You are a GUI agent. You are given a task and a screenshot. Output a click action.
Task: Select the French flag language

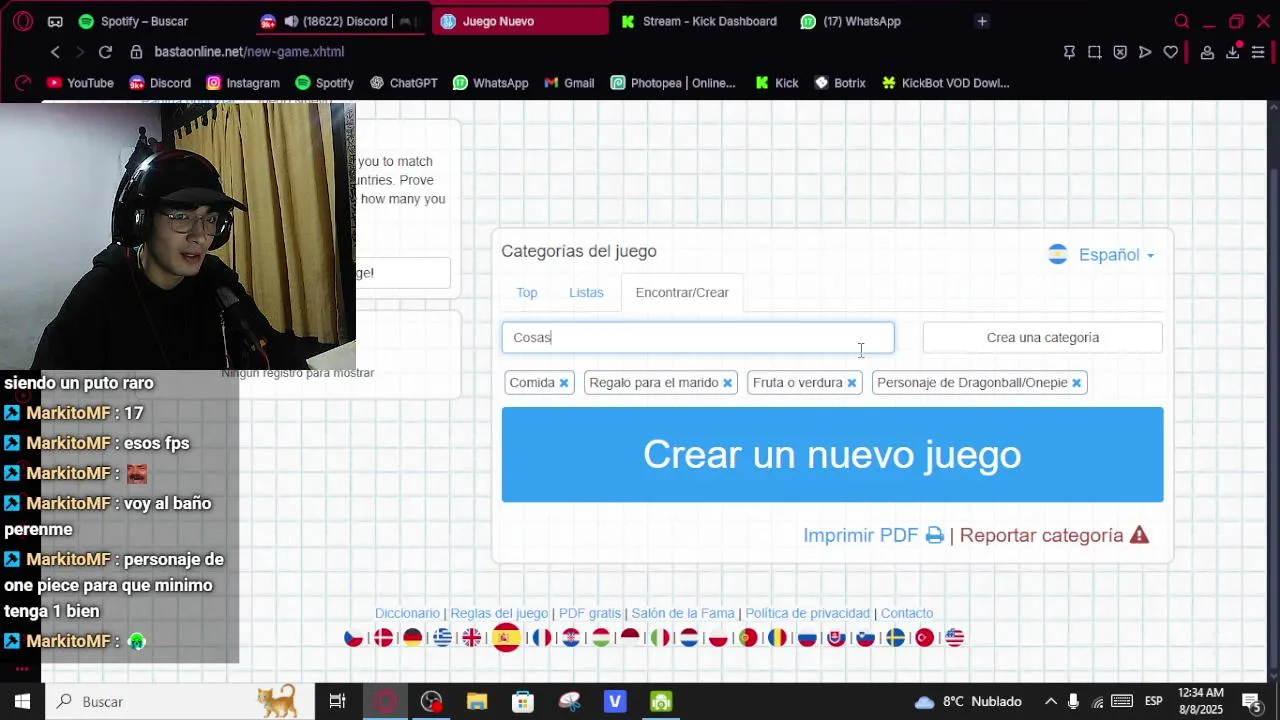(542, 638)
